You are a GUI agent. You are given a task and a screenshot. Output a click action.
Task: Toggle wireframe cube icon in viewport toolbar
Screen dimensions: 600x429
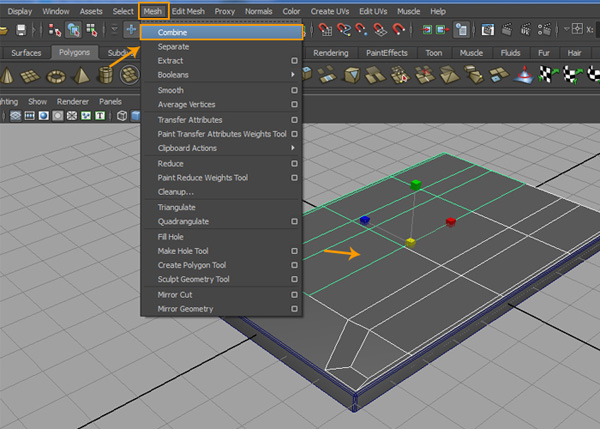point(122,116)
